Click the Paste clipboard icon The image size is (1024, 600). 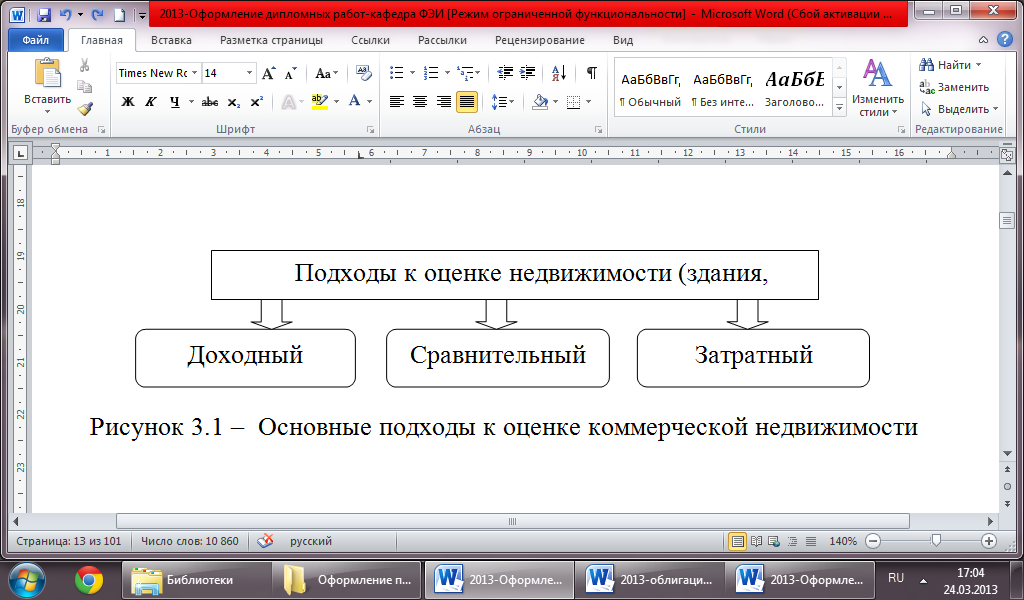47,72
